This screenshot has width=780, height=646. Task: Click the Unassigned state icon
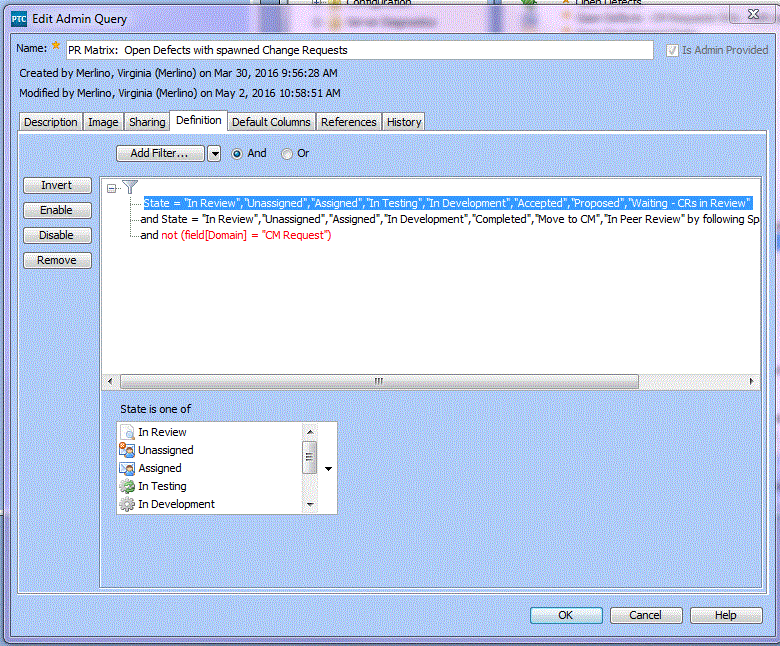coord(127,450)
